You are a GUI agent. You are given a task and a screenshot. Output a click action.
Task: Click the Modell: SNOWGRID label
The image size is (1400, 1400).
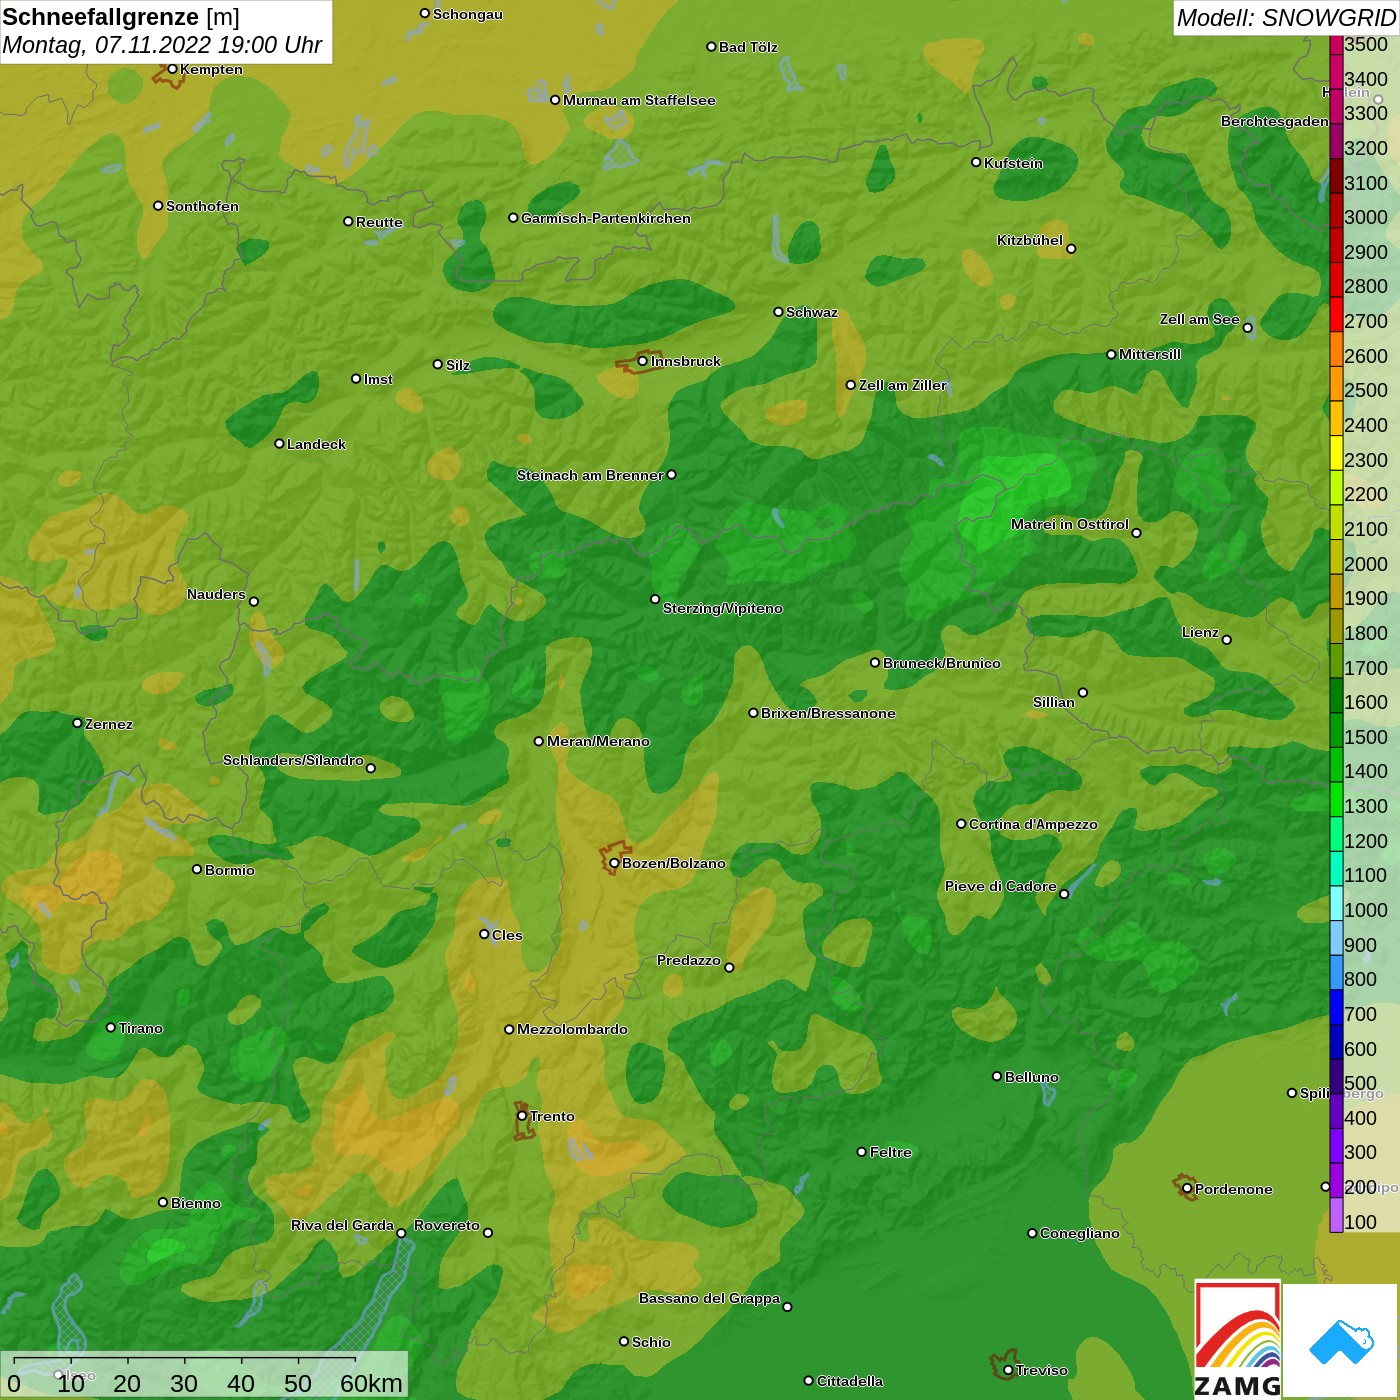click(1286, 18)
